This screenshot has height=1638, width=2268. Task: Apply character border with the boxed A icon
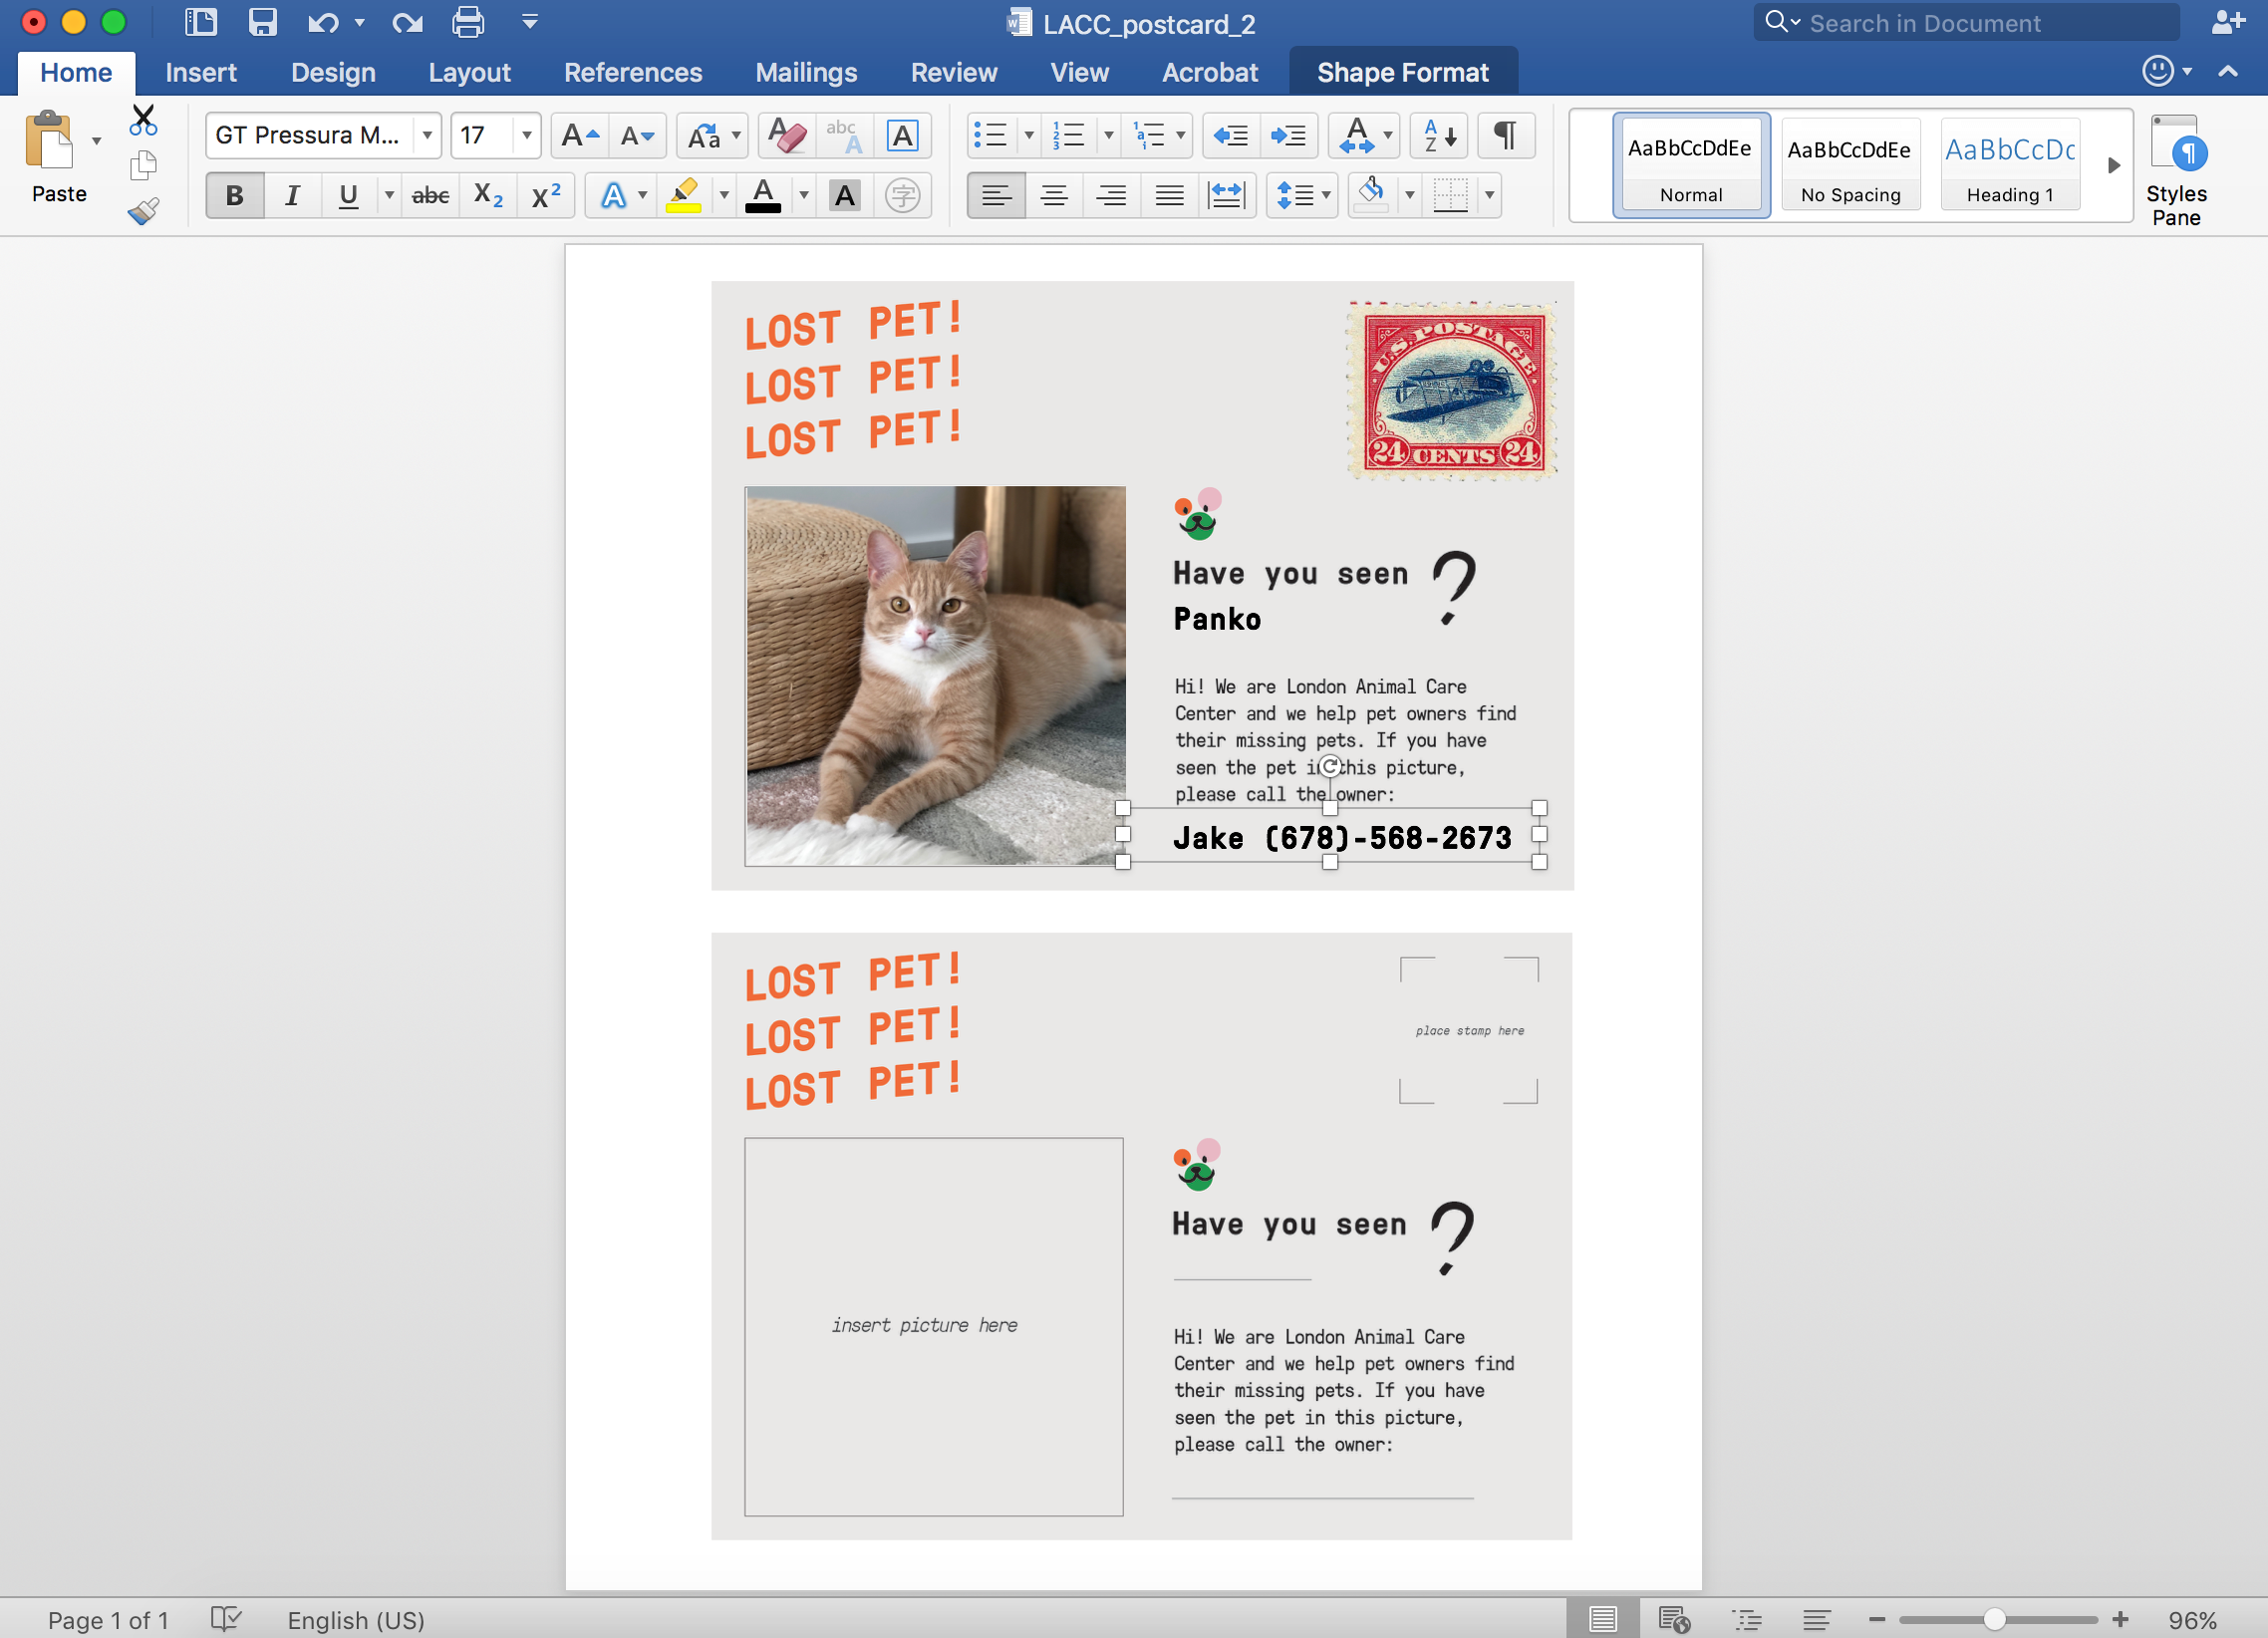click(x=902, y=135)
